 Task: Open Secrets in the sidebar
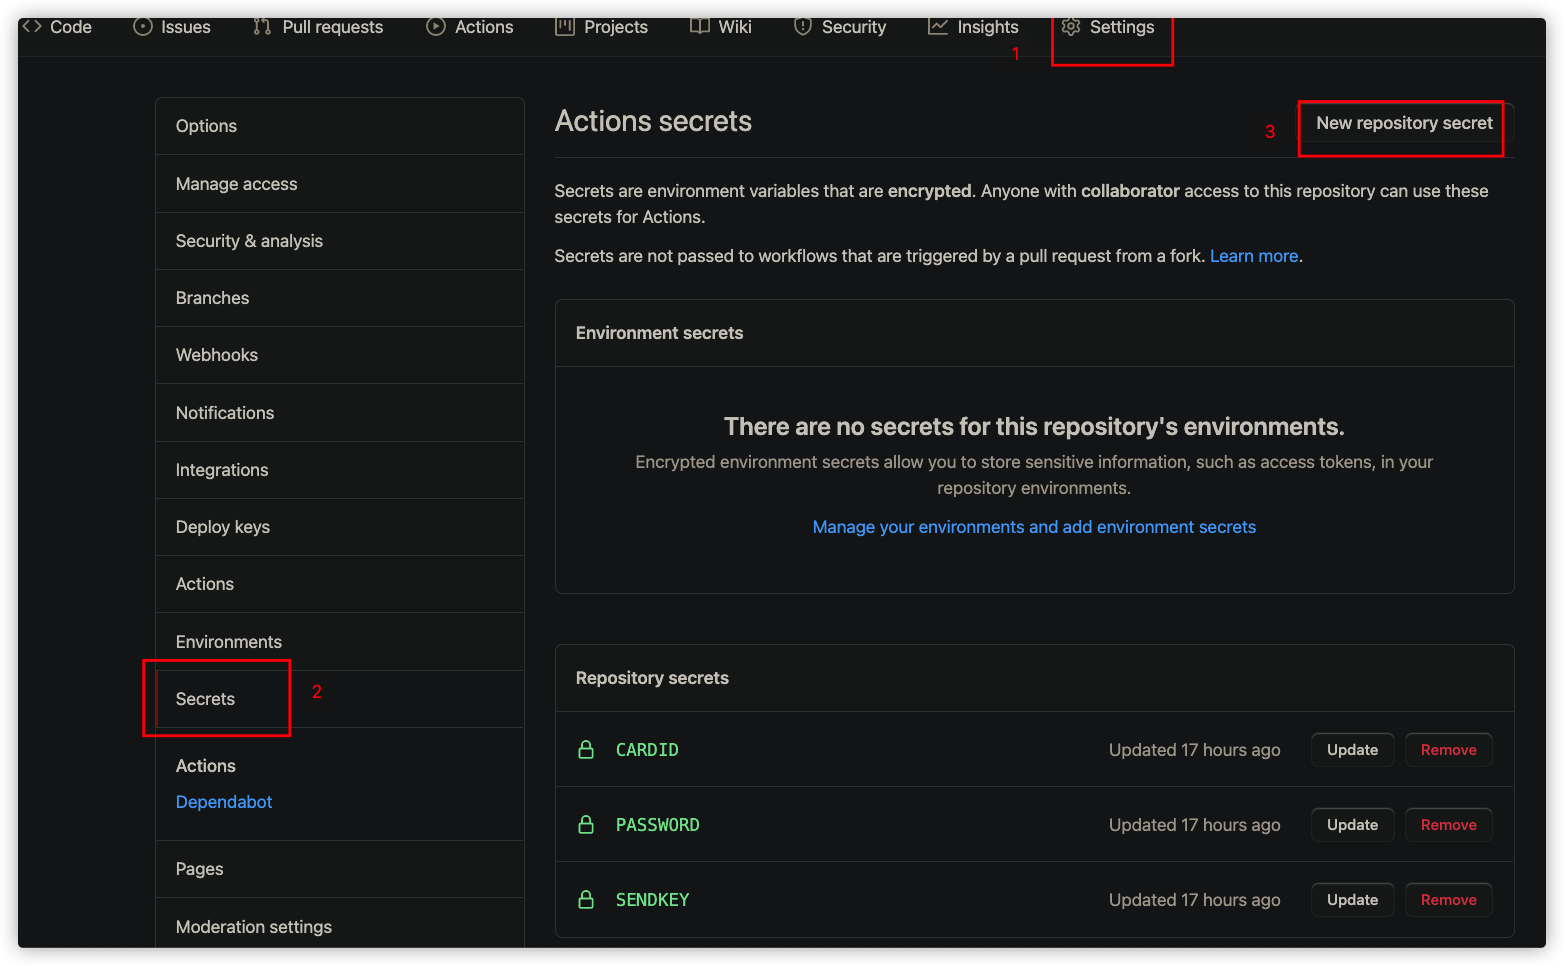[x=206, y=699]
